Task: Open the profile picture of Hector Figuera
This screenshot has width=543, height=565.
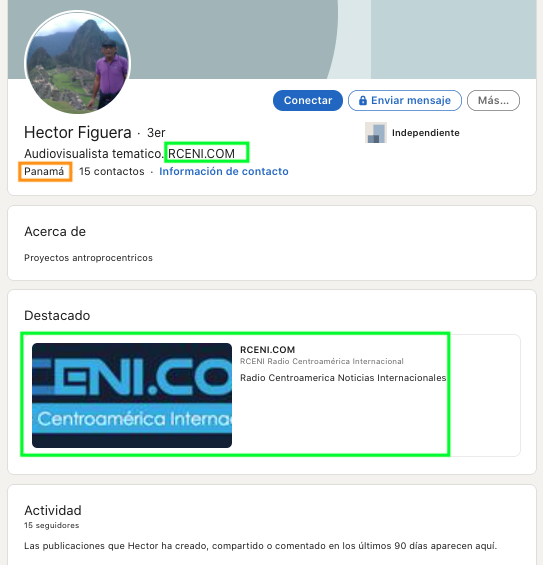Action: click(x=77, y=63)
